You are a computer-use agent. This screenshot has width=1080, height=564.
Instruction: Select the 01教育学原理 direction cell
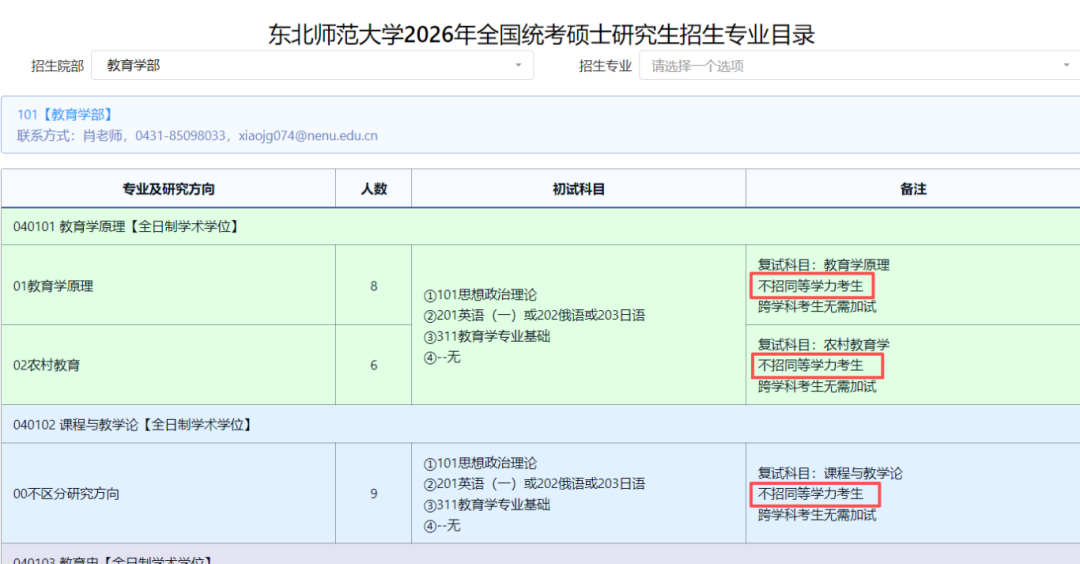coord(53,286)
